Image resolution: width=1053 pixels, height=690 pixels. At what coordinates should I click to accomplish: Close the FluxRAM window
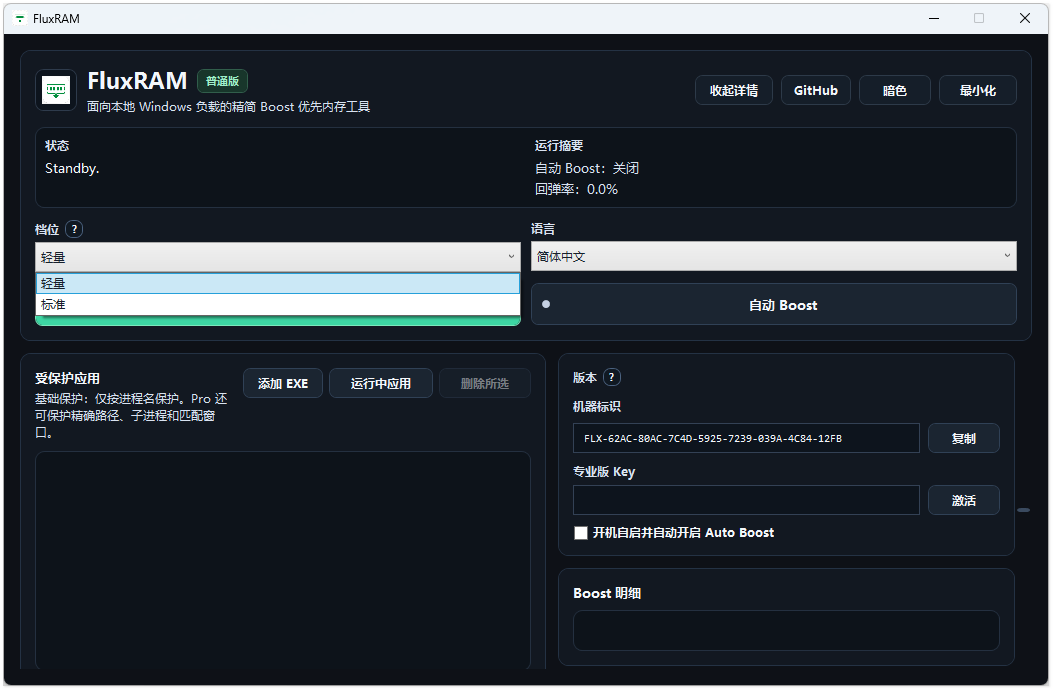[x=1025, y=18]
